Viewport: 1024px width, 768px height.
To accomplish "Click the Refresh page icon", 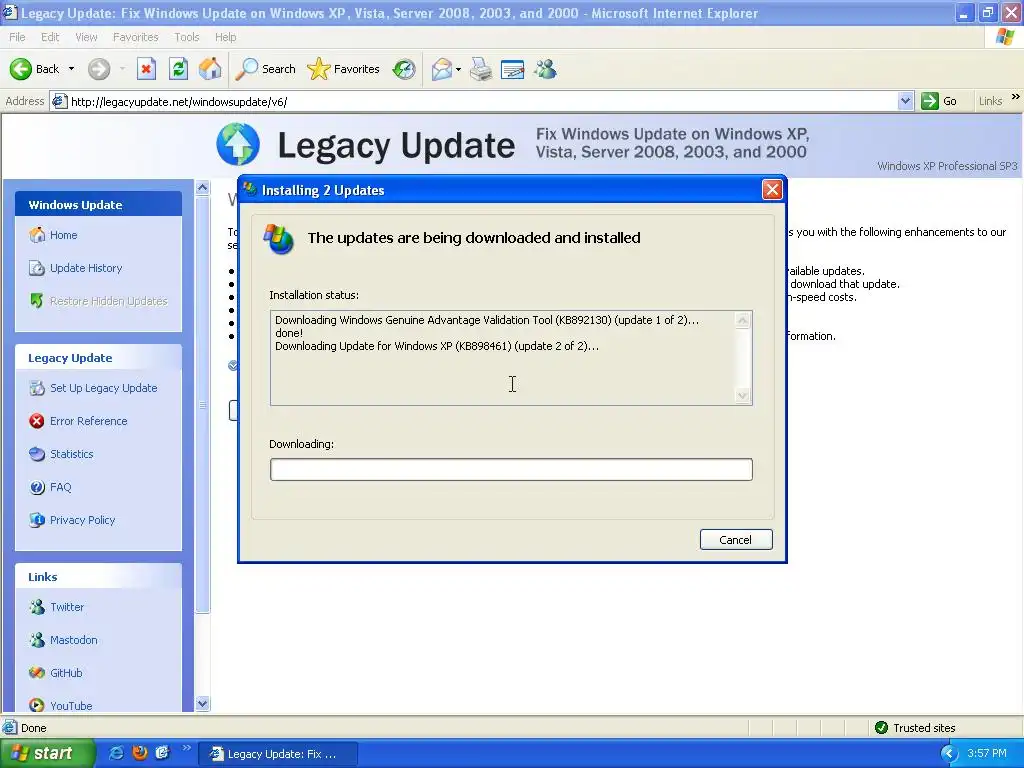I will [178, 69].
